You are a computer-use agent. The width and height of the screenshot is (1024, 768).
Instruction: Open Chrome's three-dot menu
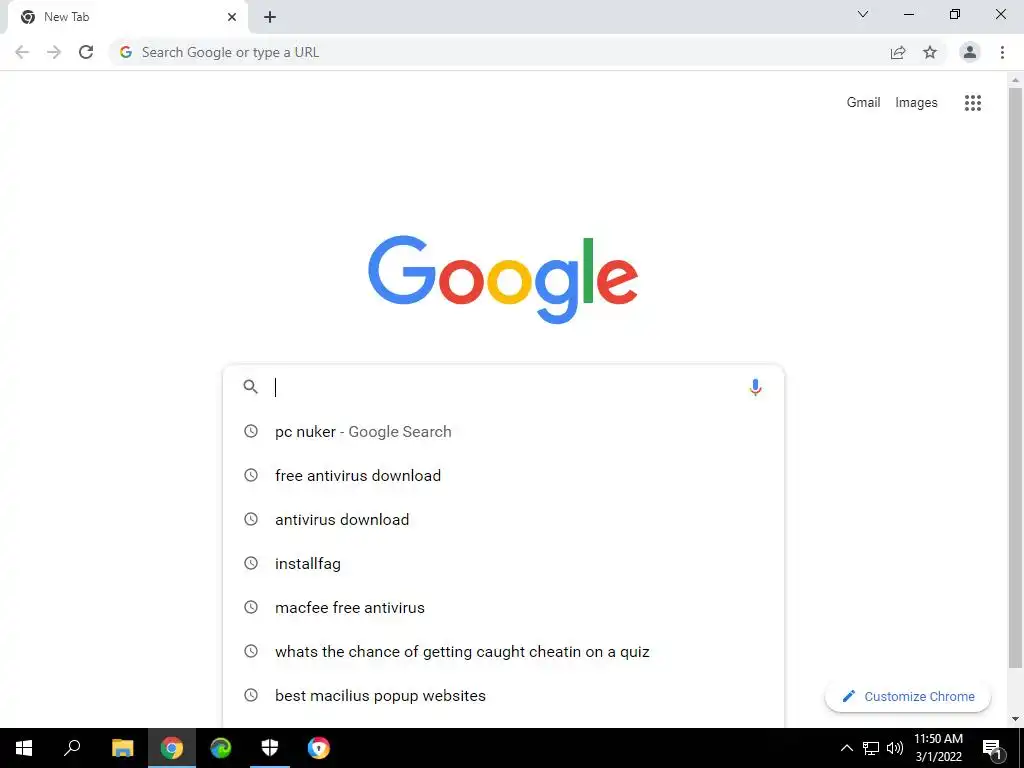(1002, 52)
